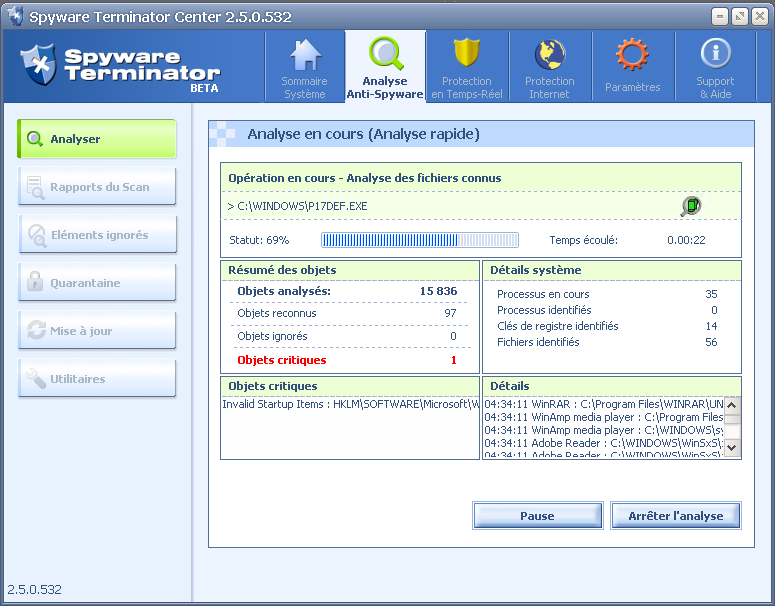
Task: Open Eléments ignorés list
Action: click(x=97, y=234)
